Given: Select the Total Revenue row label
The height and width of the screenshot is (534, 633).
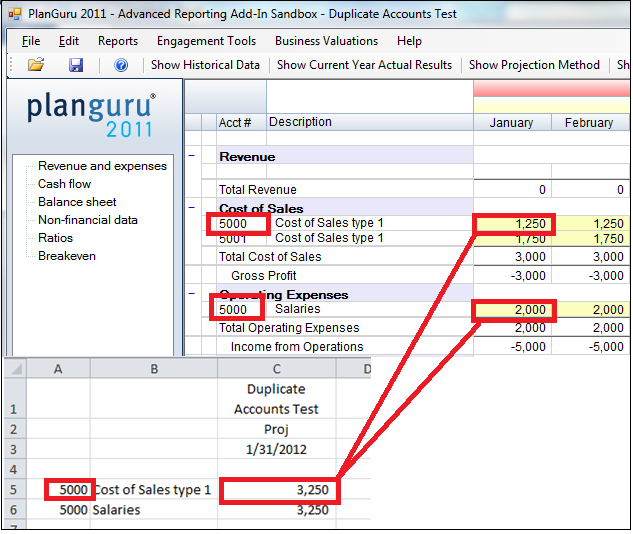Looking at the screenshot, I should point(258,189).
